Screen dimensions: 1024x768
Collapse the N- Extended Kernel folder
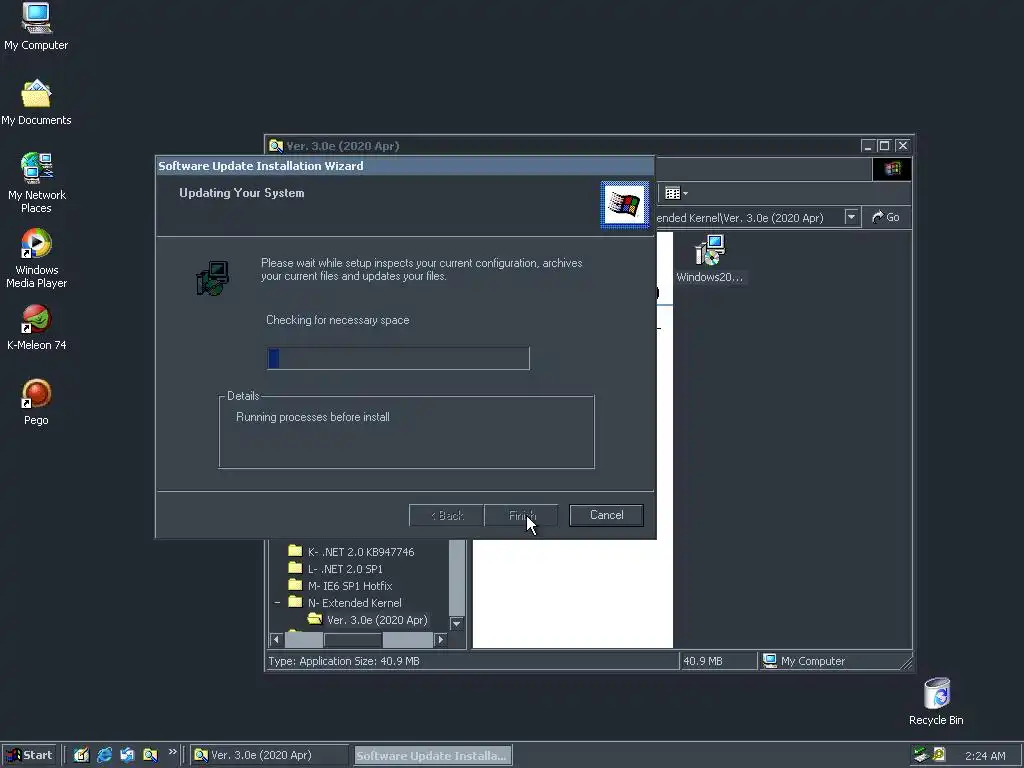(278, 603)
